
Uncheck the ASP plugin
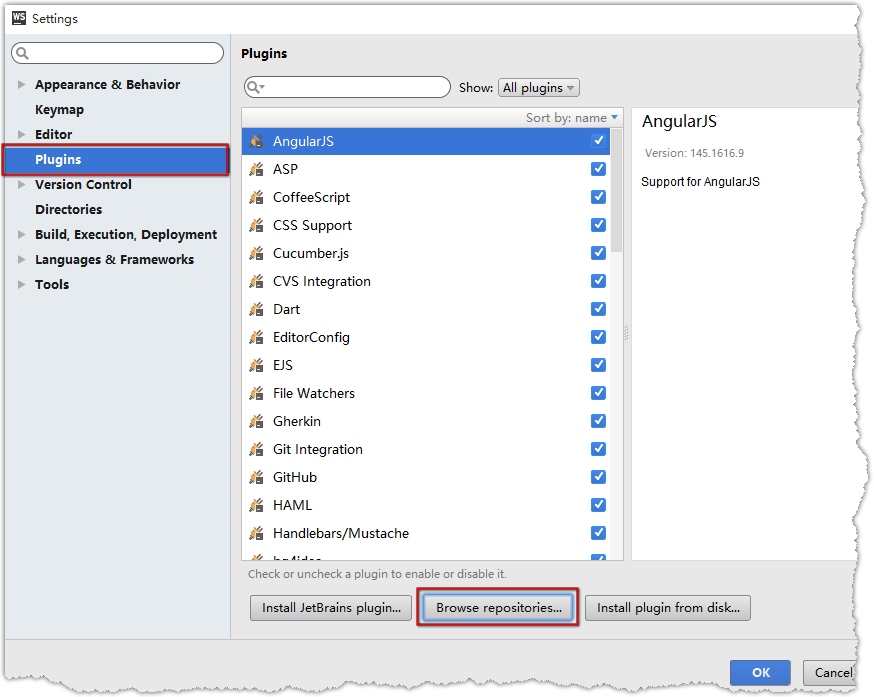tap(598, 168)
